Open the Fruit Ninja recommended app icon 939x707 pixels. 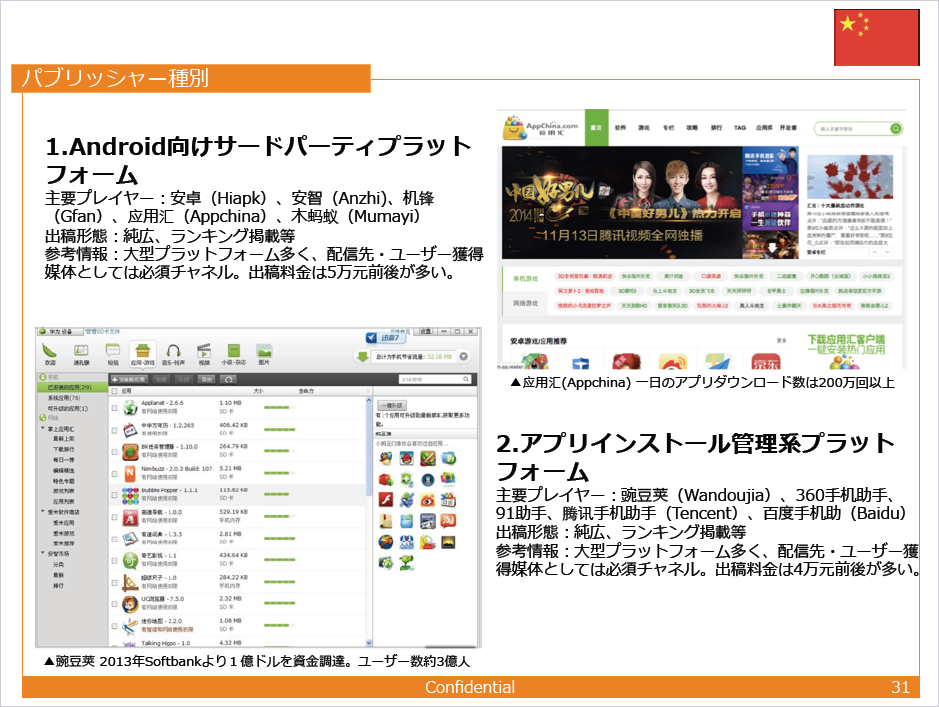[x=428, y=459]
